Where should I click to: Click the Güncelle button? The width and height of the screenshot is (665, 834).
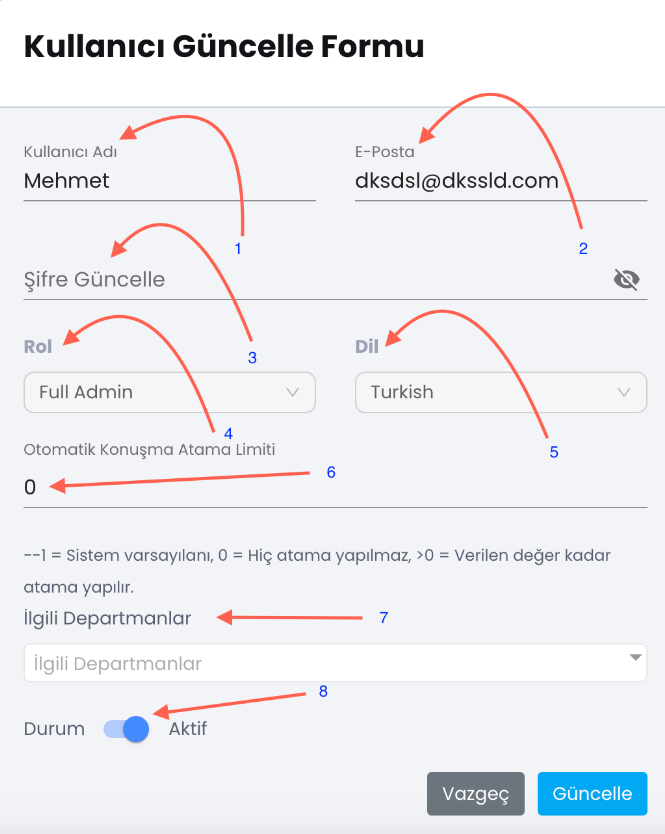(x=592, y=794)
